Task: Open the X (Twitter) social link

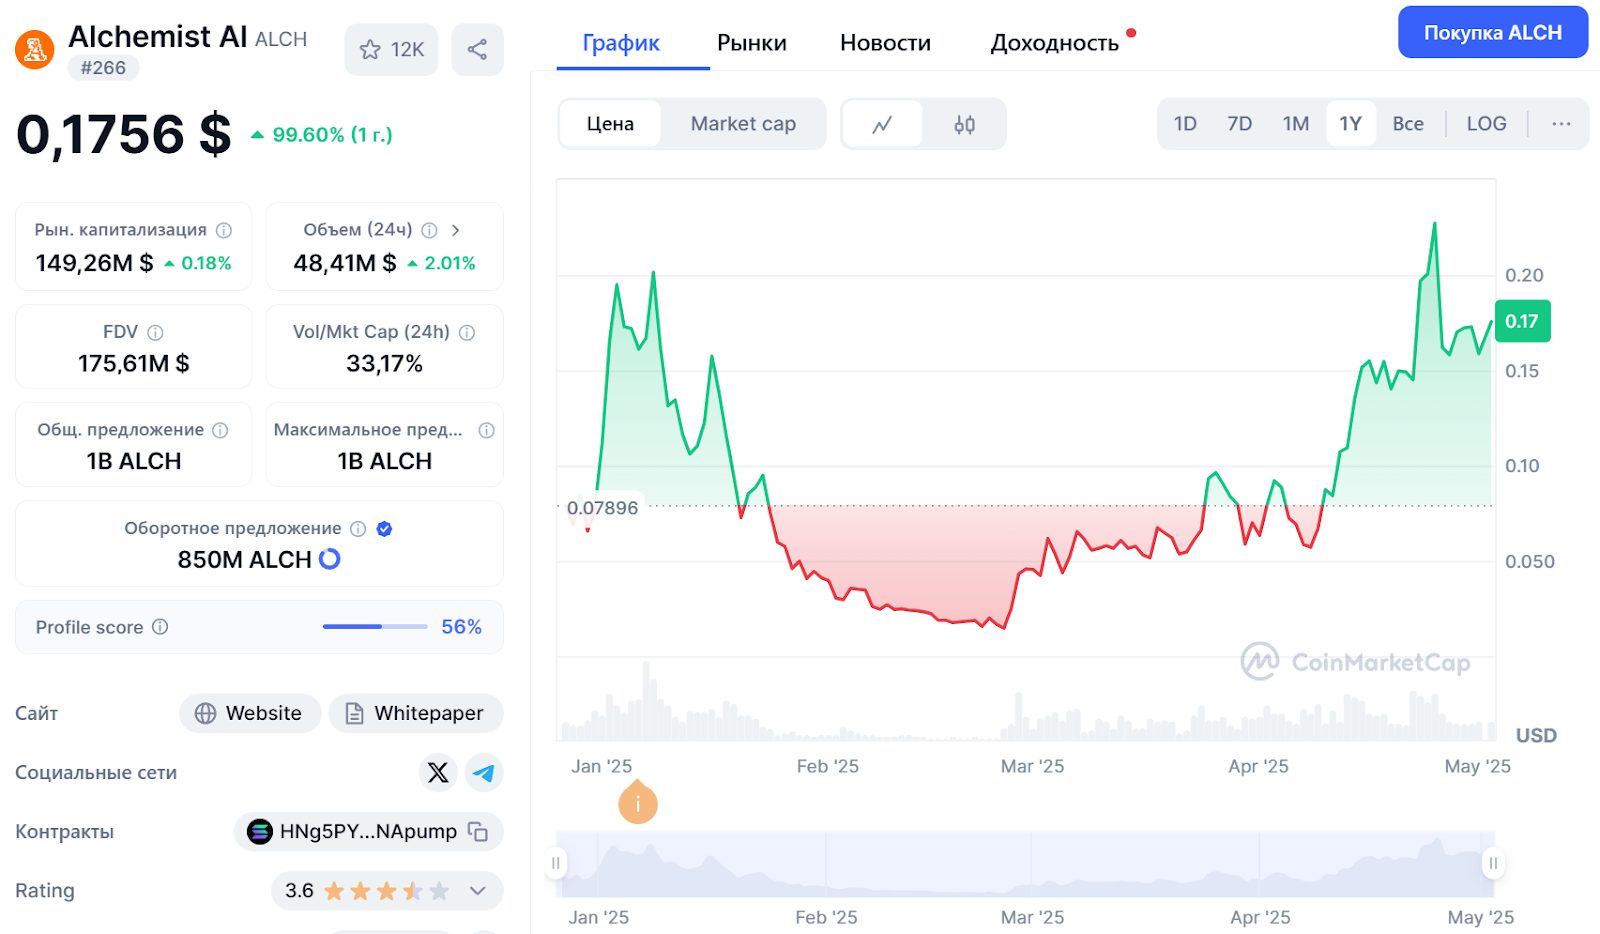Action: click(438, 772)
